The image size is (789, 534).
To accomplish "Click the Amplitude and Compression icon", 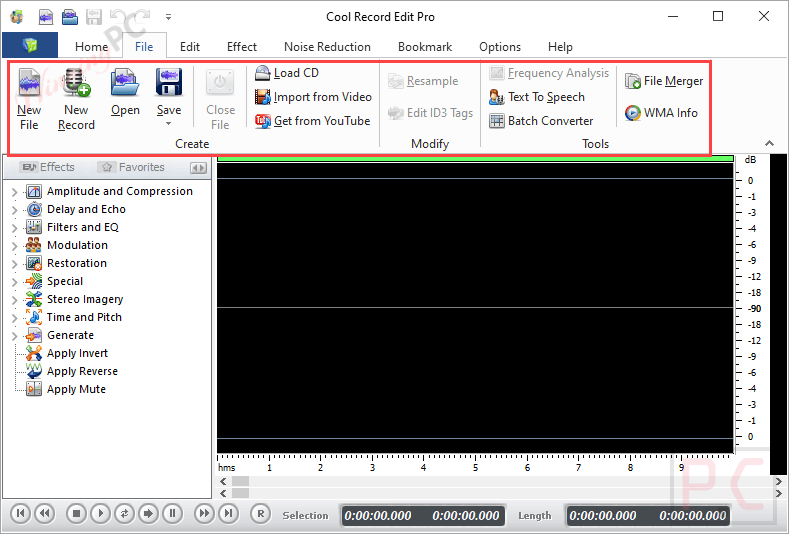I will pyautogui.click(x=34, y=191).
